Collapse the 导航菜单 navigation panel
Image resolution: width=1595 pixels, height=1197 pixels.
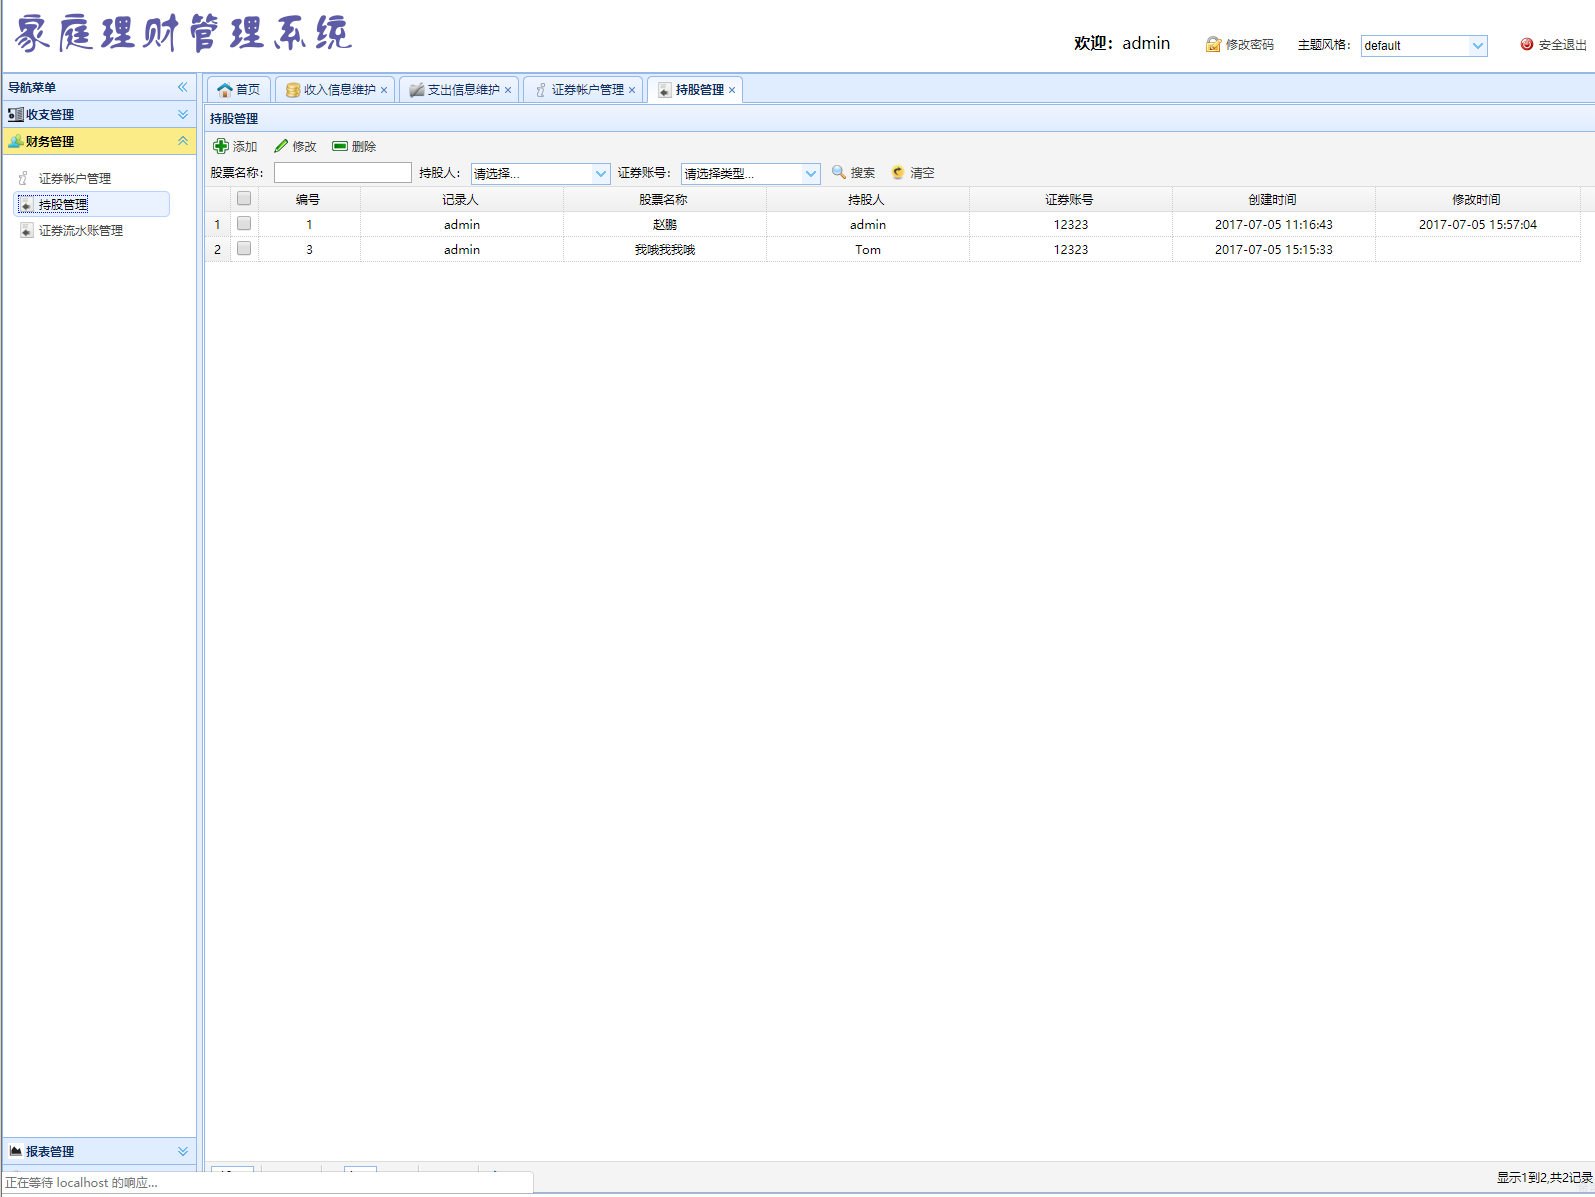183,87
